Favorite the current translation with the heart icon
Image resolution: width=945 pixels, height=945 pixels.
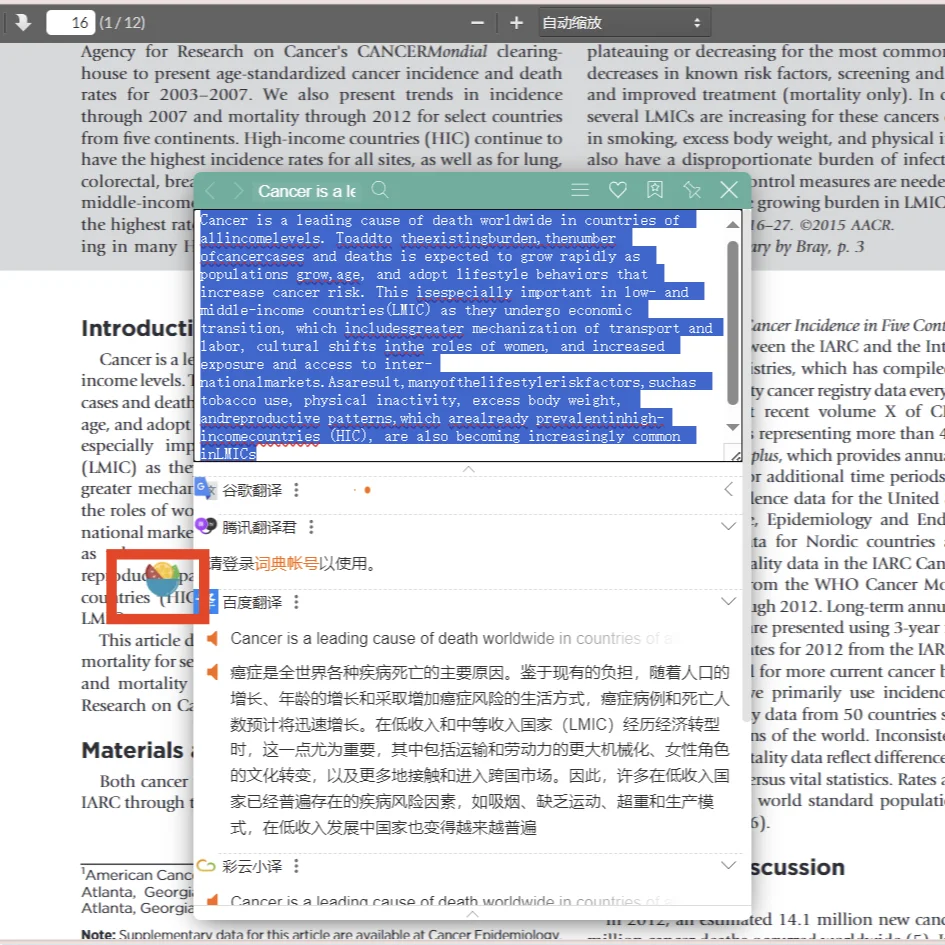617,190
